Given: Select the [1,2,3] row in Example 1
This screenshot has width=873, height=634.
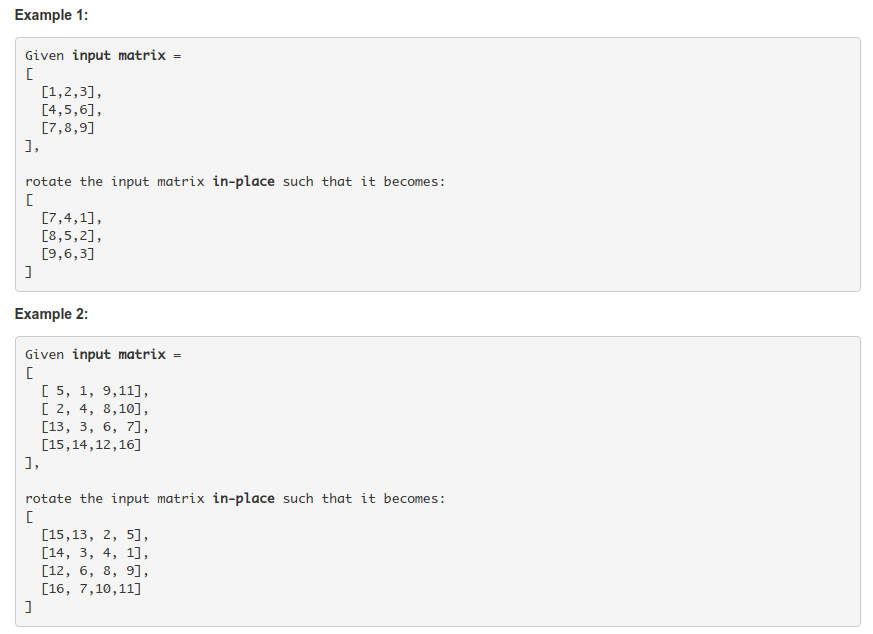Looking at the screenshot, I should (x=72, y=91).
